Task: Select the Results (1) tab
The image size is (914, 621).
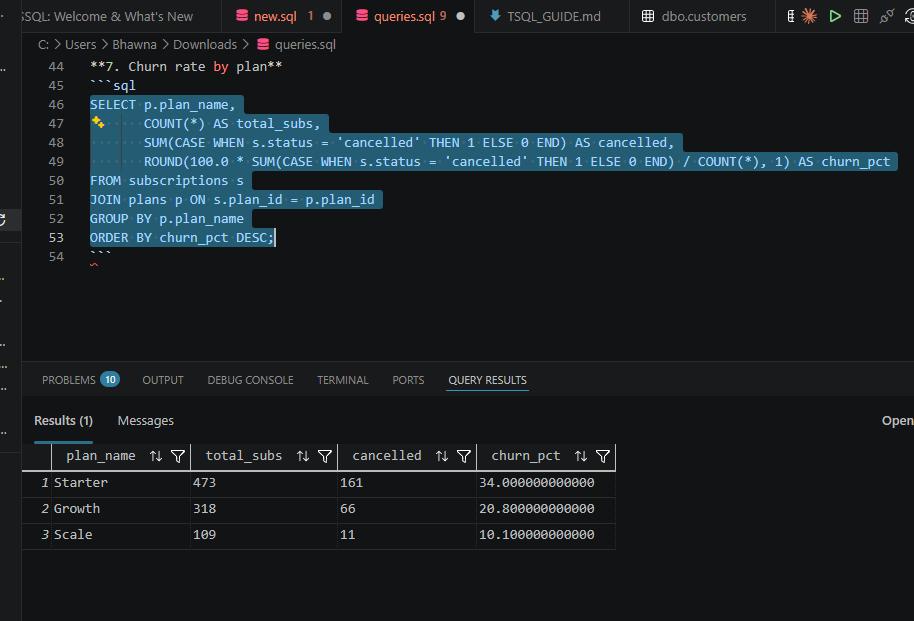Action: [x=64, y=420]
